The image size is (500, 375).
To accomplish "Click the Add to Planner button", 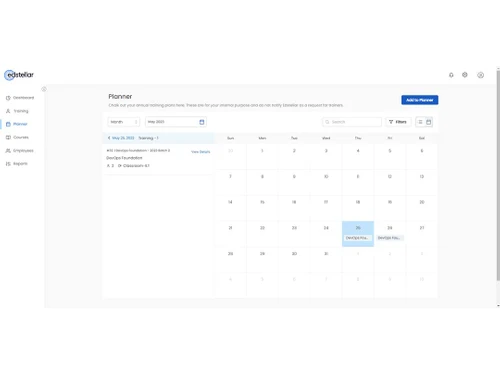I will [420, 100].
